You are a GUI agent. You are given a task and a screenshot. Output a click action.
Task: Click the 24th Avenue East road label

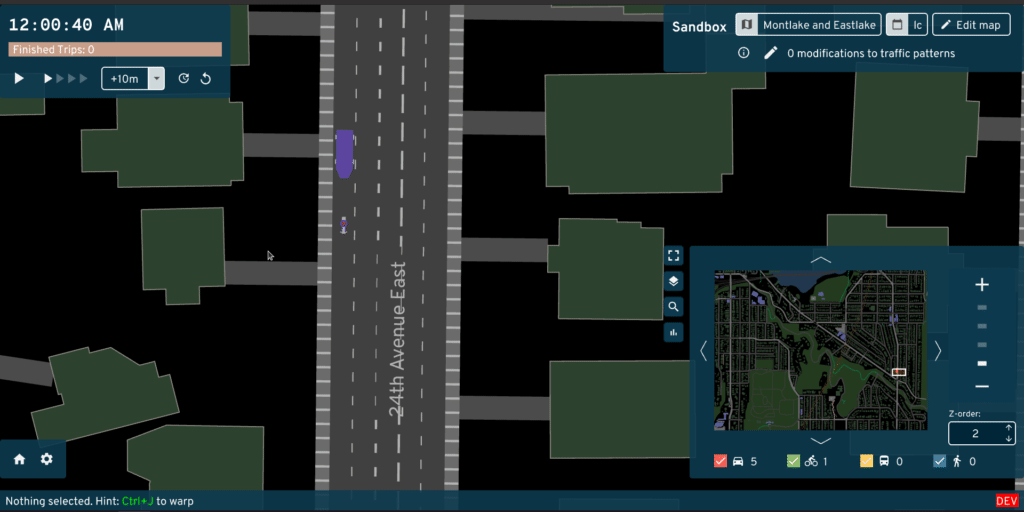coord(397,340)
